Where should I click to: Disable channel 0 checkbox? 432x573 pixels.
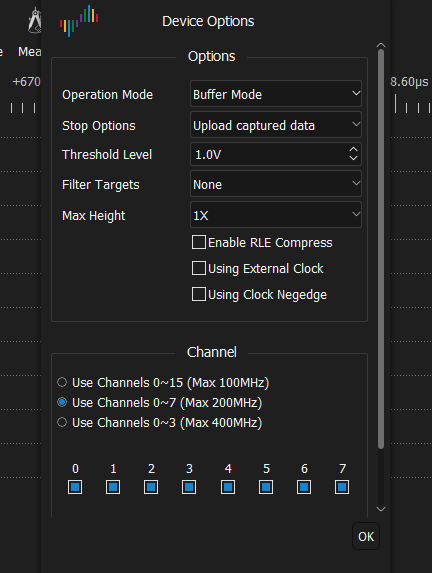point(75,487)
